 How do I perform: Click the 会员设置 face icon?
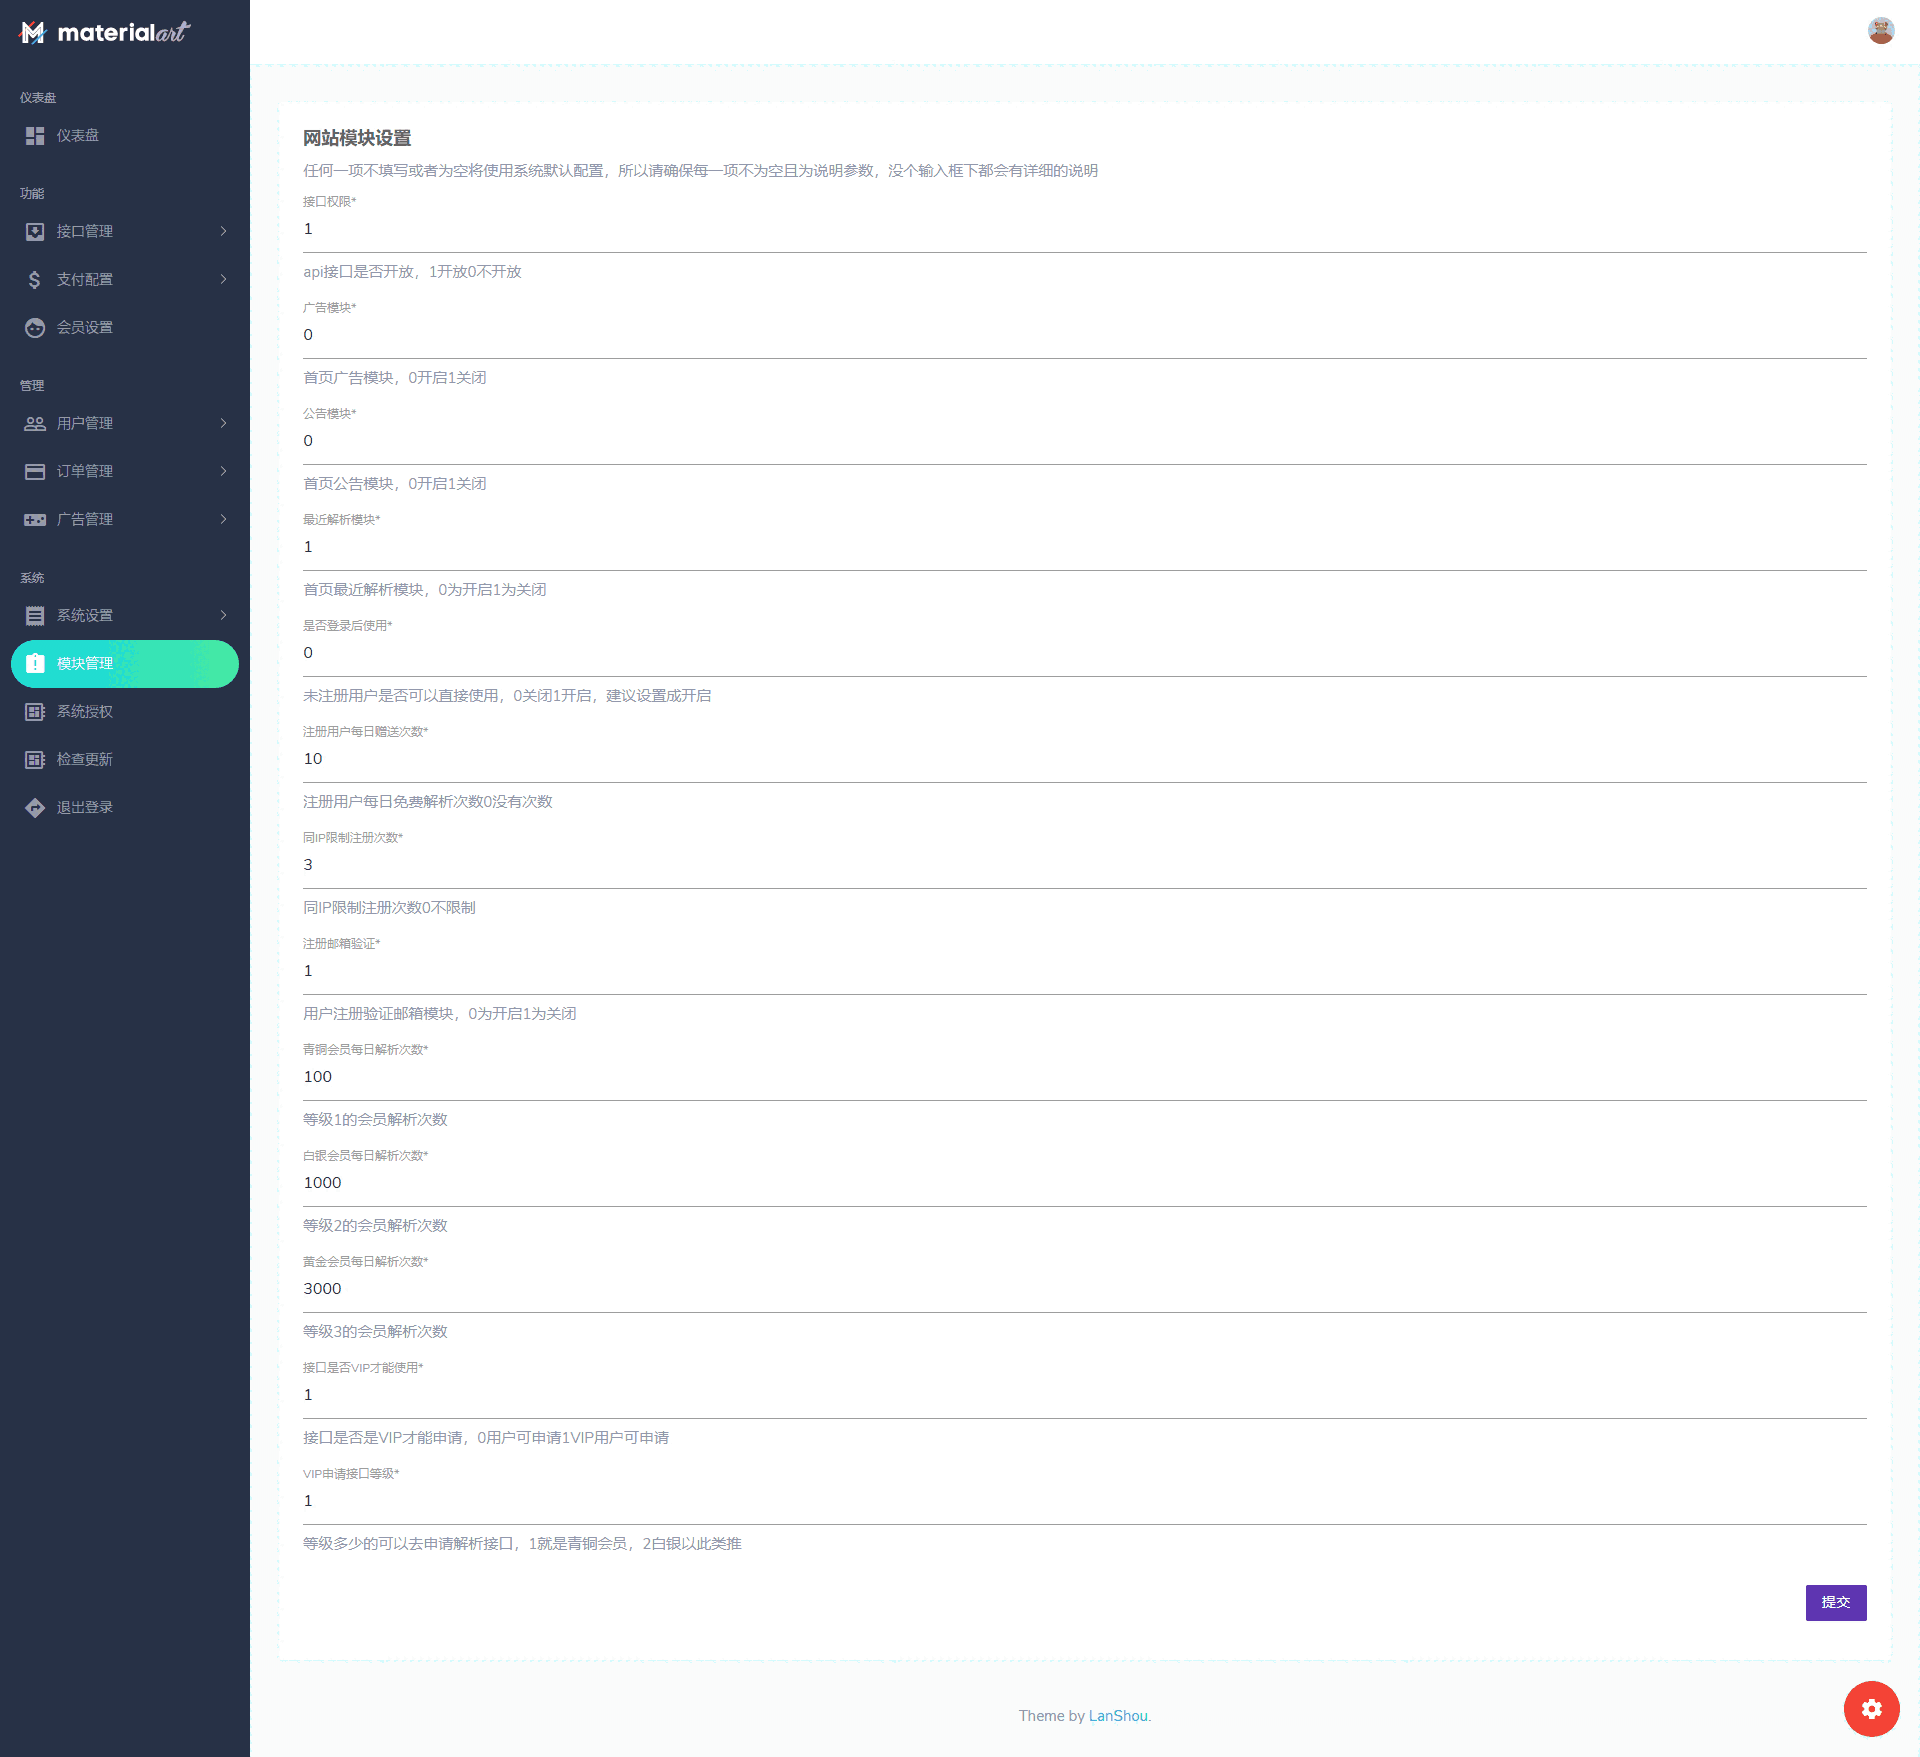[x=35, y=328]
